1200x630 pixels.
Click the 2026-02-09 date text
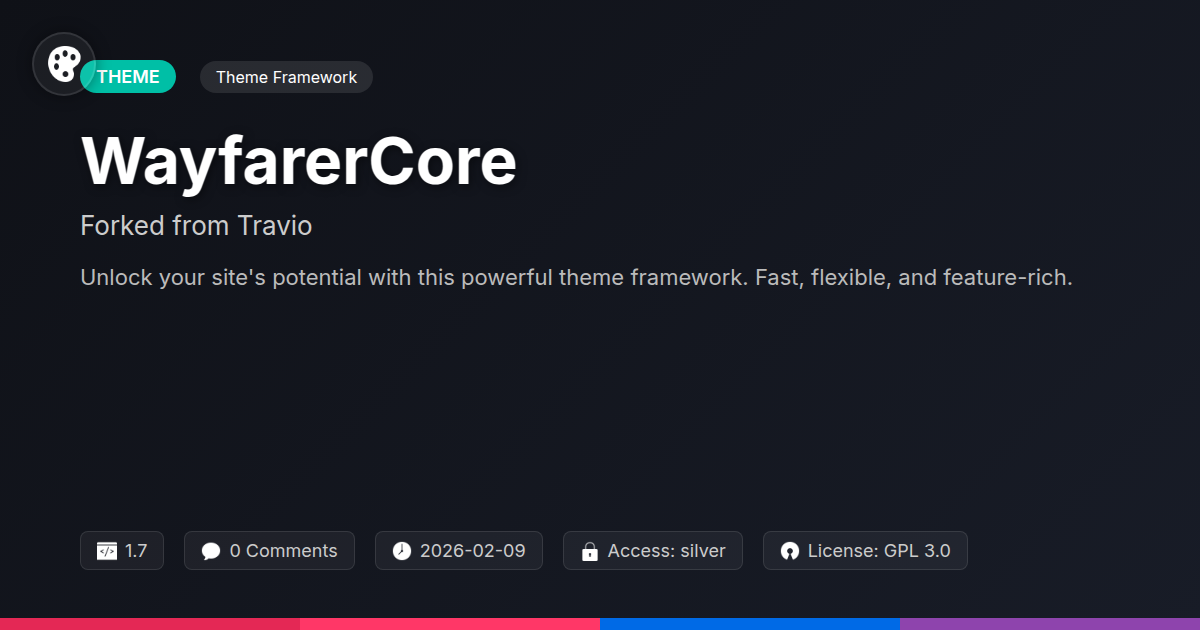(x=473, y=551)
